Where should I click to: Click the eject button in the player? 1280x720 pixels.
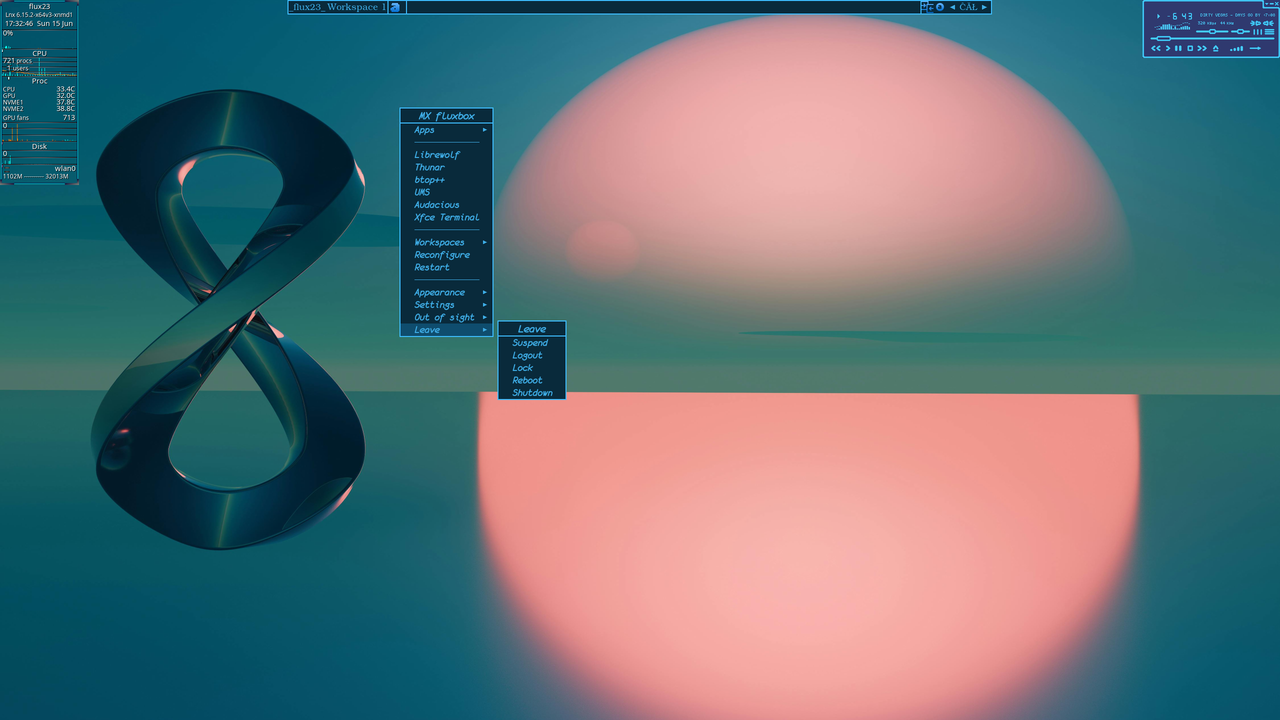[1215, 48]
